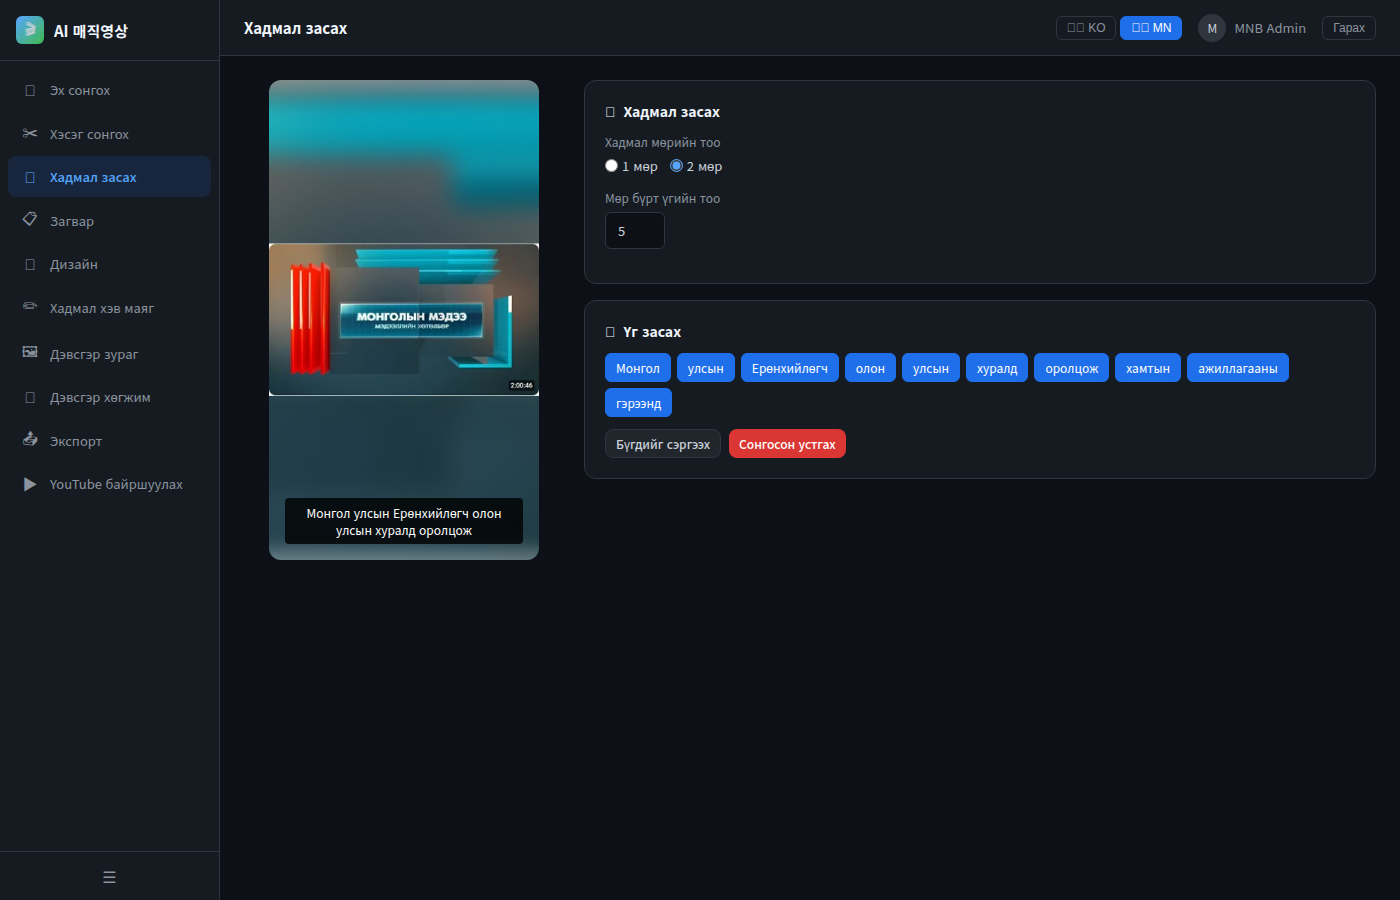Select the Ерөнхийлөгч word chip
Screen dimensions: 1400x900
[790, 368]
